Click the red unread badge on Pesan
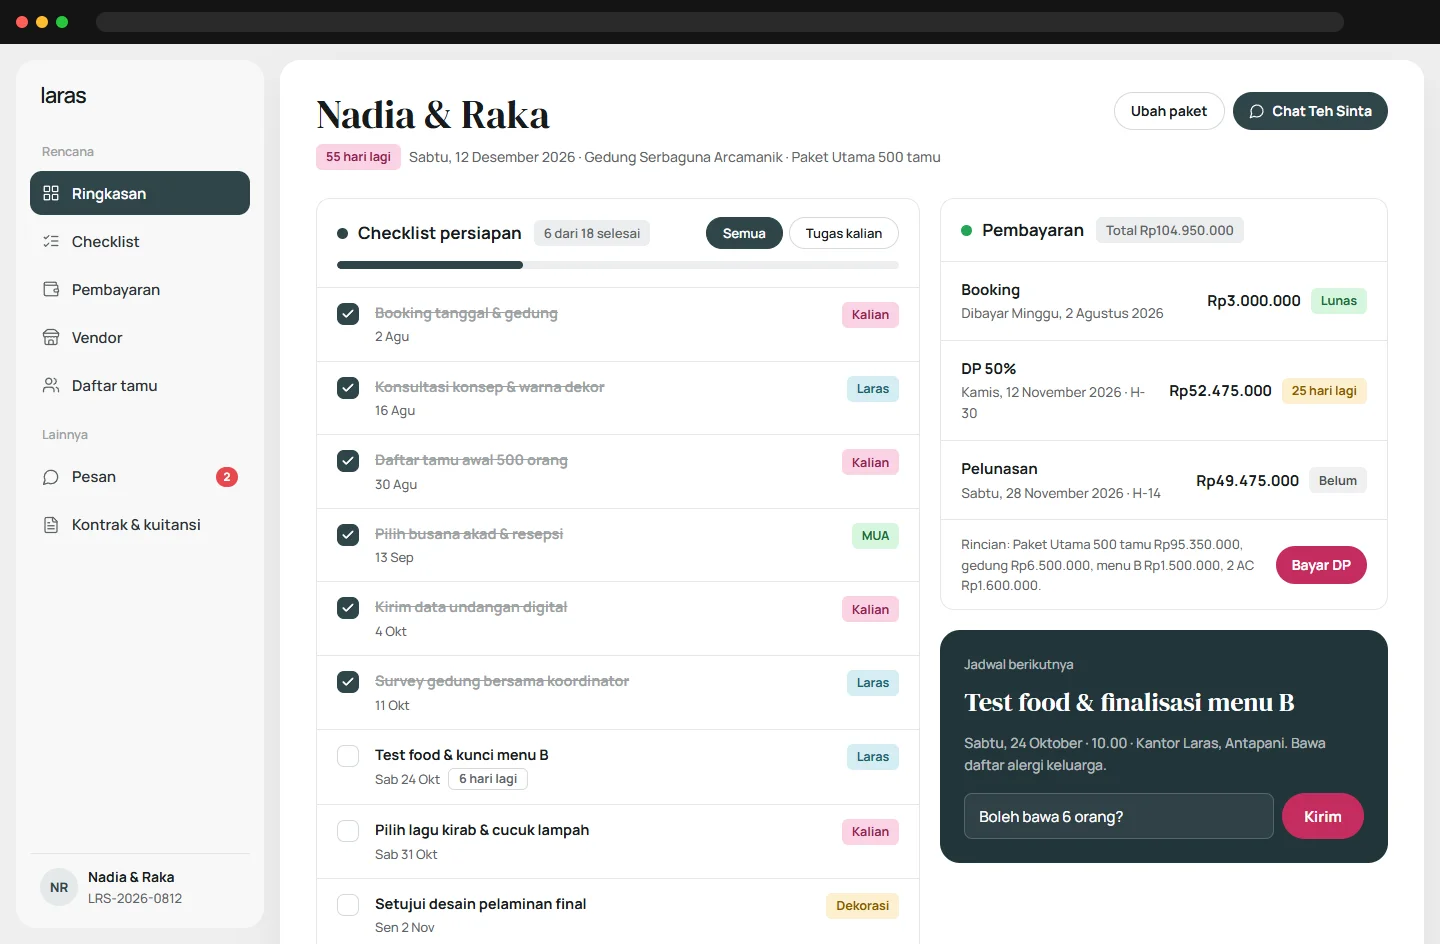This screenshot has width=1440, height=944. [227, 477]
